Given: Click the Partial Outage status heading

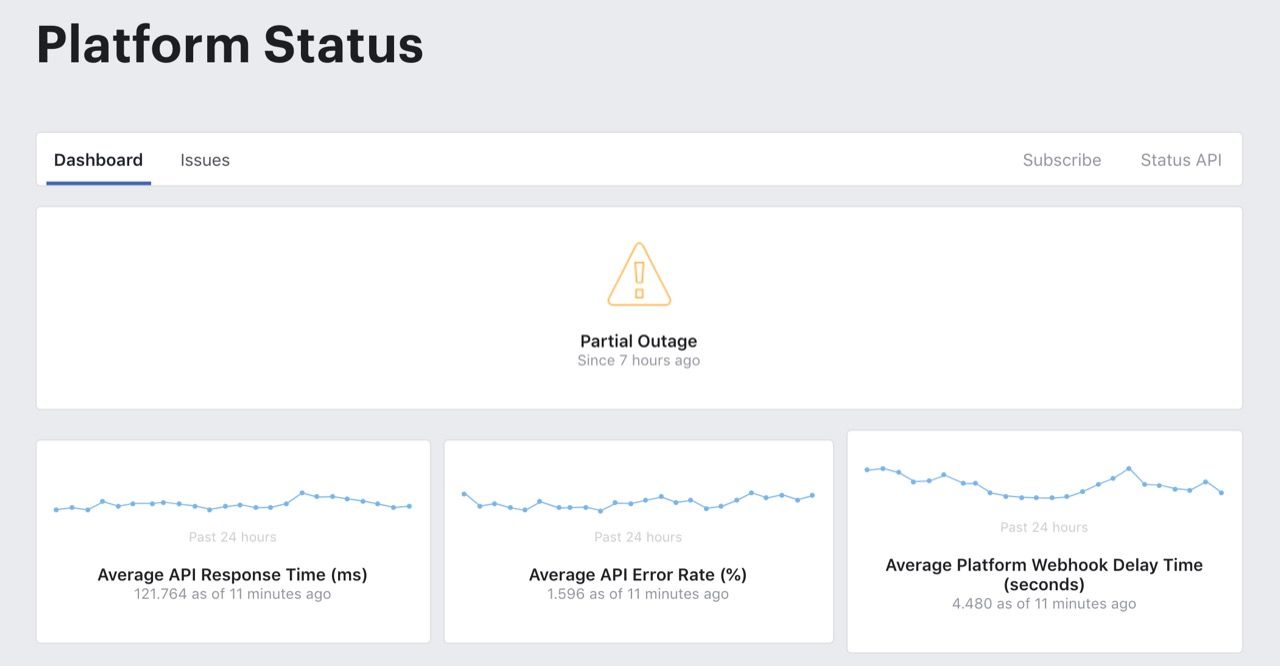Looking at the screenshot, I should [x=639, y=341].
